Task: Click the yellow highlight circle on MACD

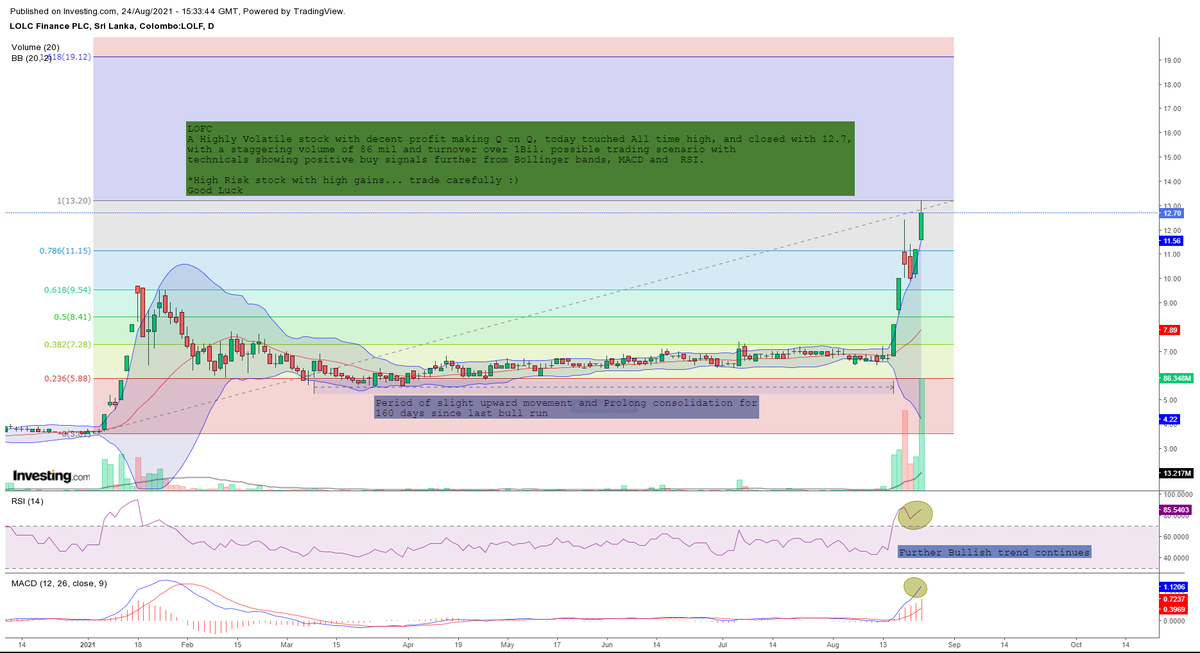Action: pyautogui.click(x=915, y=587)
